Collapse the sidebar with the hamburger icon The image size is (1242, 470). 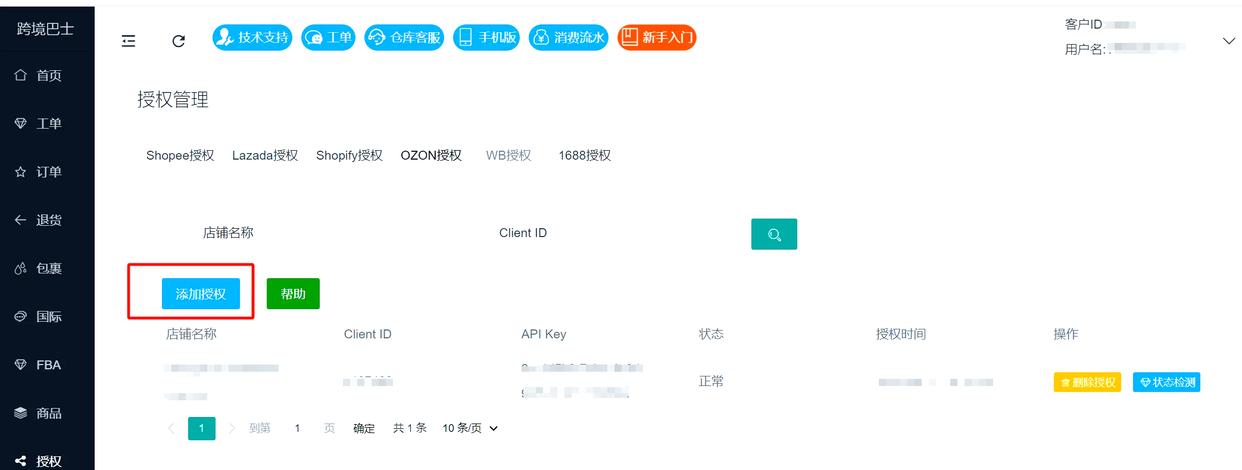pos(128,40)
